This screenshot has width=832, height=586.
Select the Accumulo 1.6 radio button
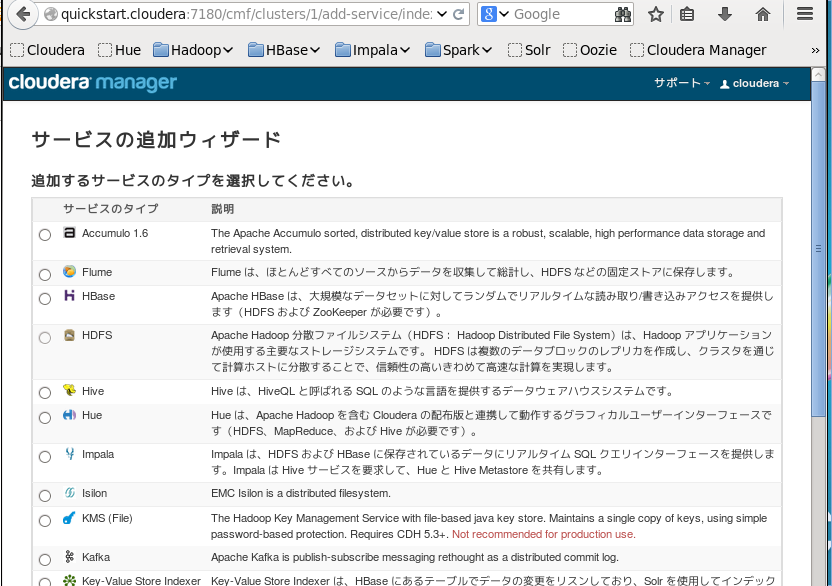[x=45, y=235]
